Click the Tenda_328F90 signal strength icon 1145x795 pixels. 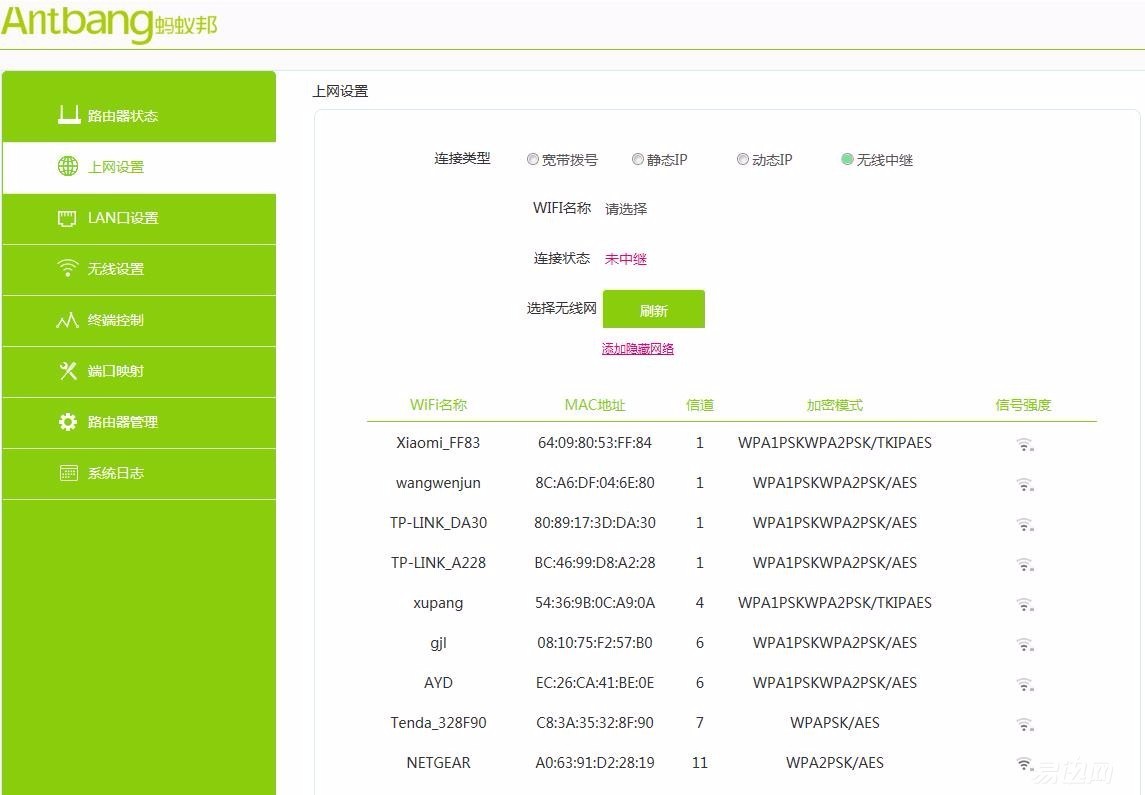click(1024, 723)
